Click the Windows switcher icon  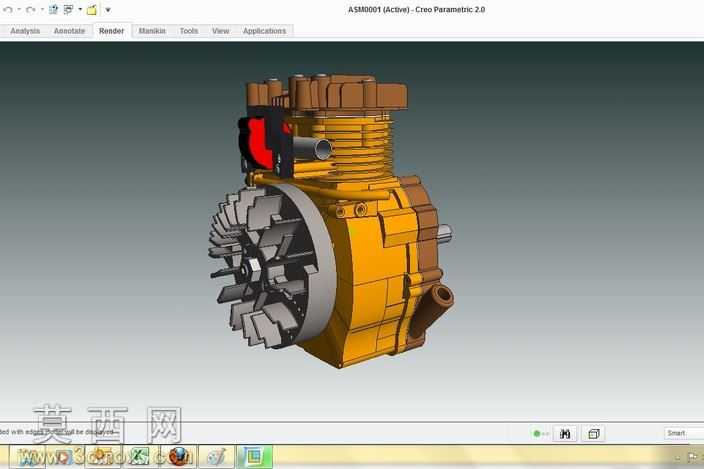tap(69, 9)
